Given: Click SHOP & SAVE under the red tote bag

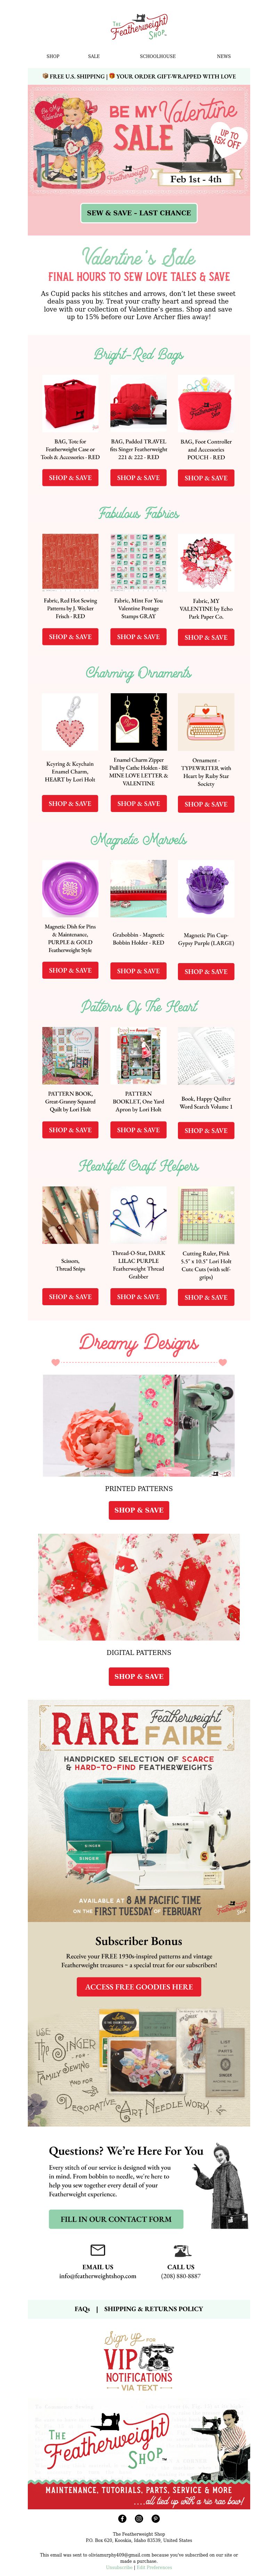Looking at the screenshot, I should (x=70, y=478).
